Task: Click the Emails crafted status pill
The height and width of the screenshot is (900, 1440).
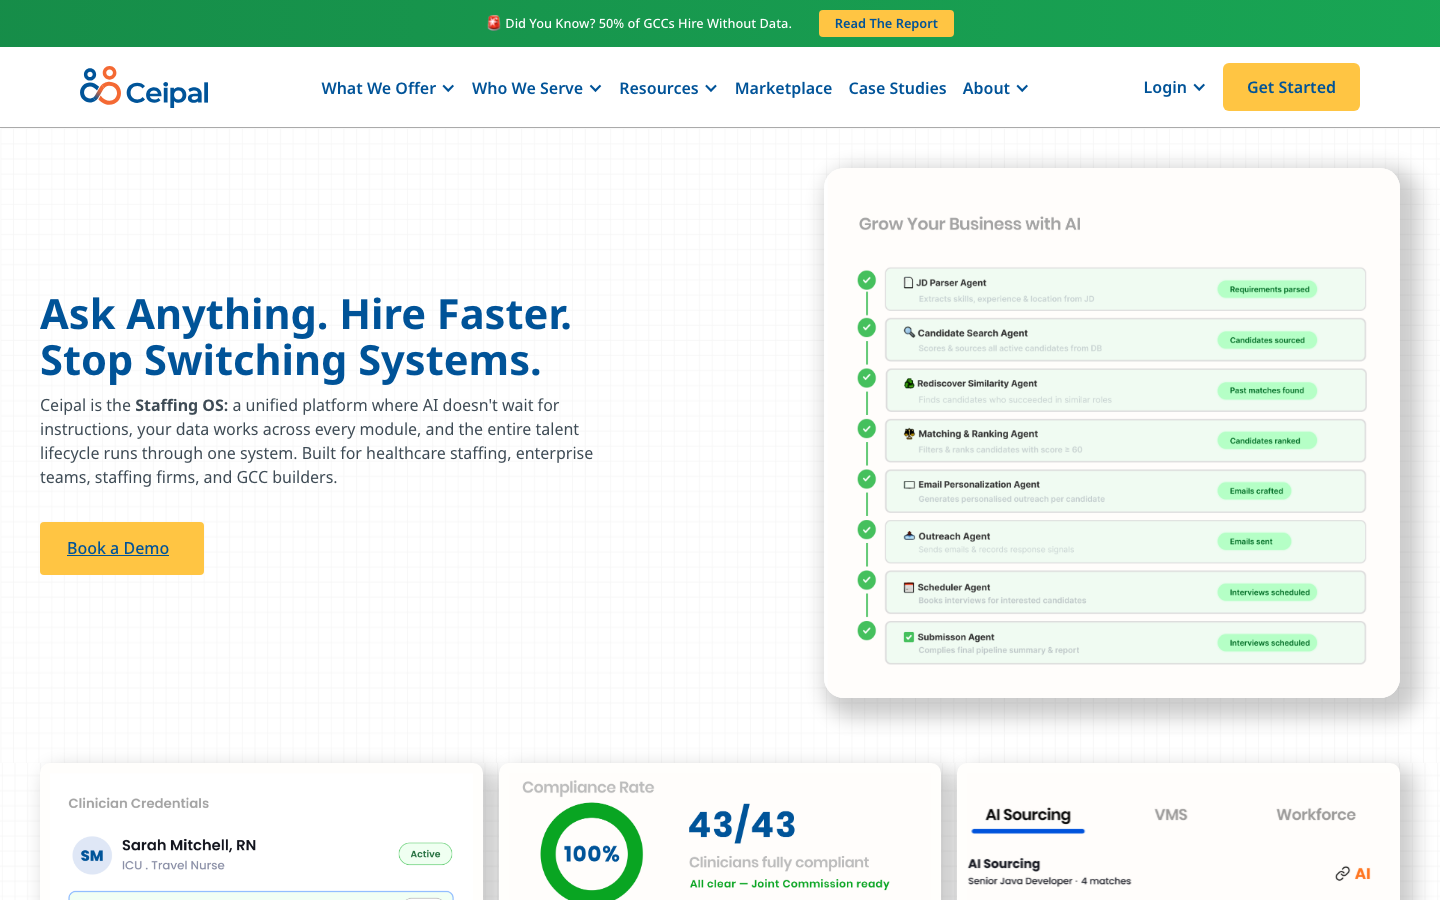Action: point(1255,491)
